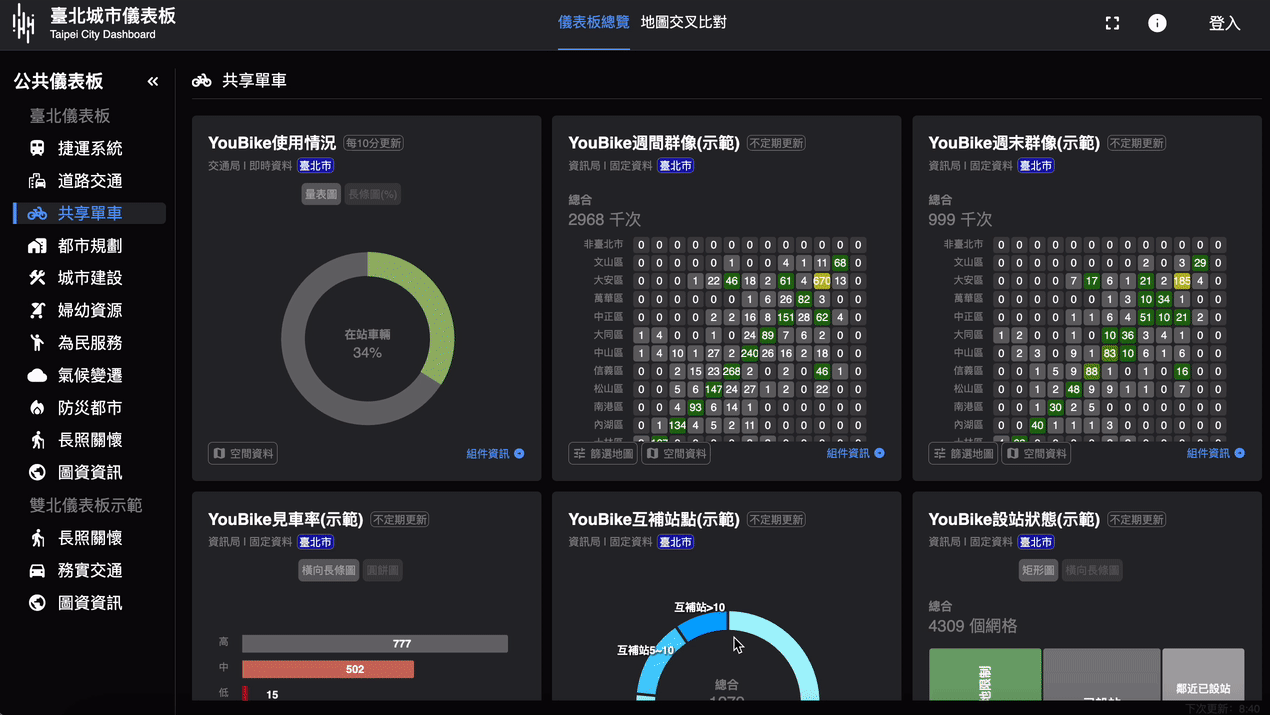Click the fullscreen icon in header
This screenshot has width=1270, height=715.
click(x=1112, y=23)
